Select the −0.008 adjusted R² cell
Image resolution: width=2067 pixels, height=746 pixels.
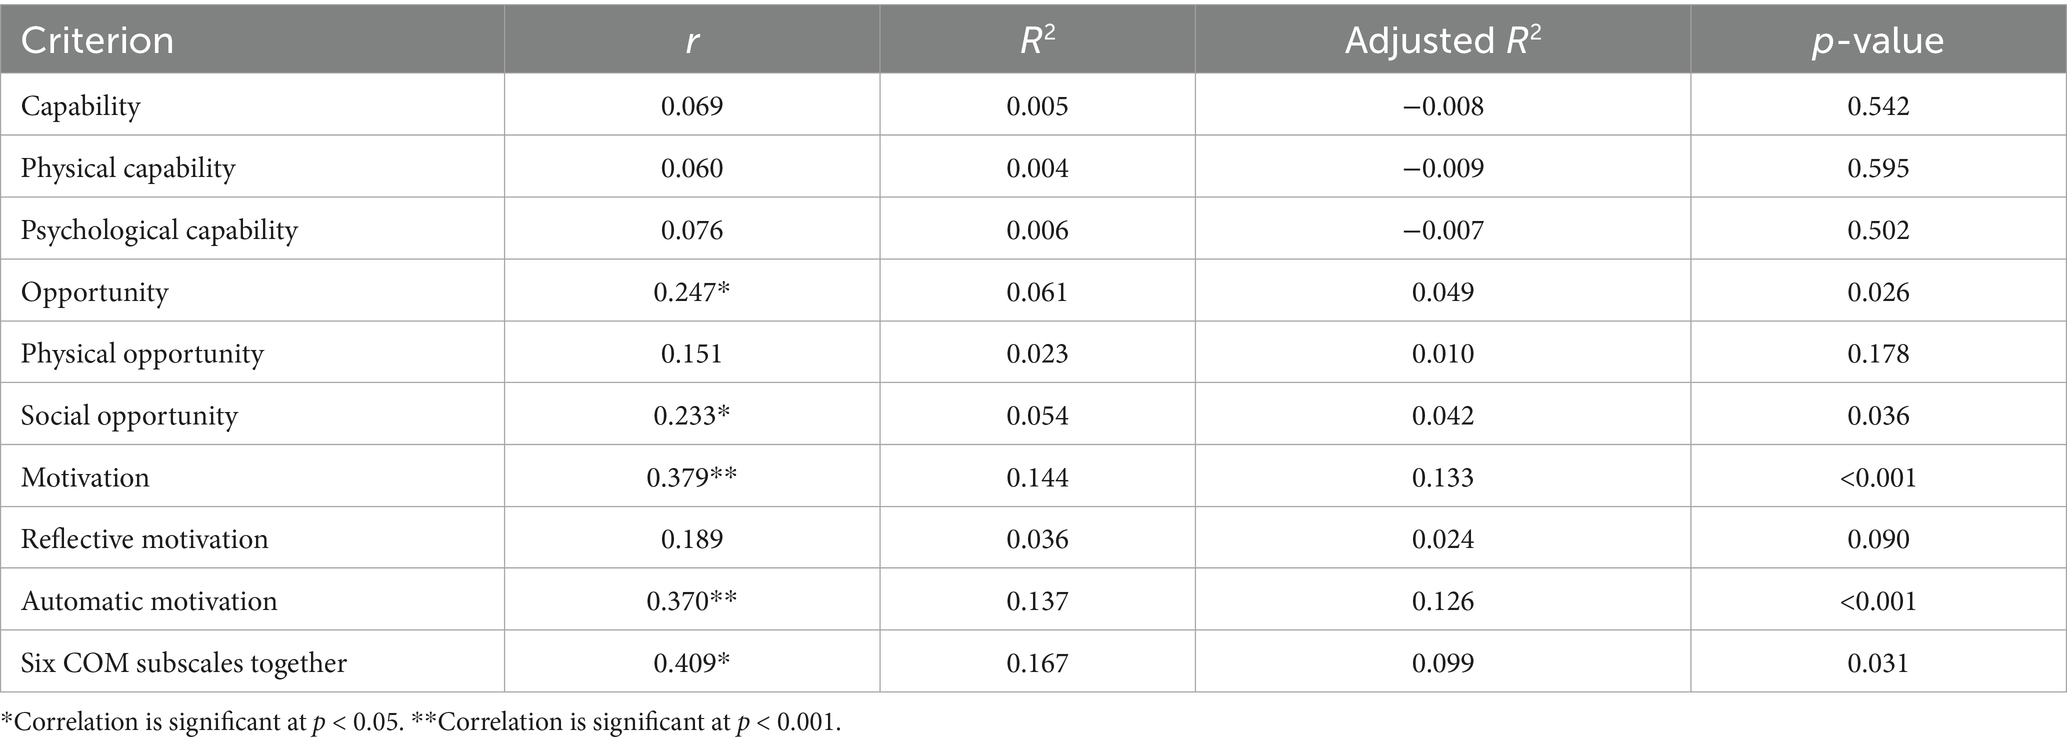point(1442,106)
